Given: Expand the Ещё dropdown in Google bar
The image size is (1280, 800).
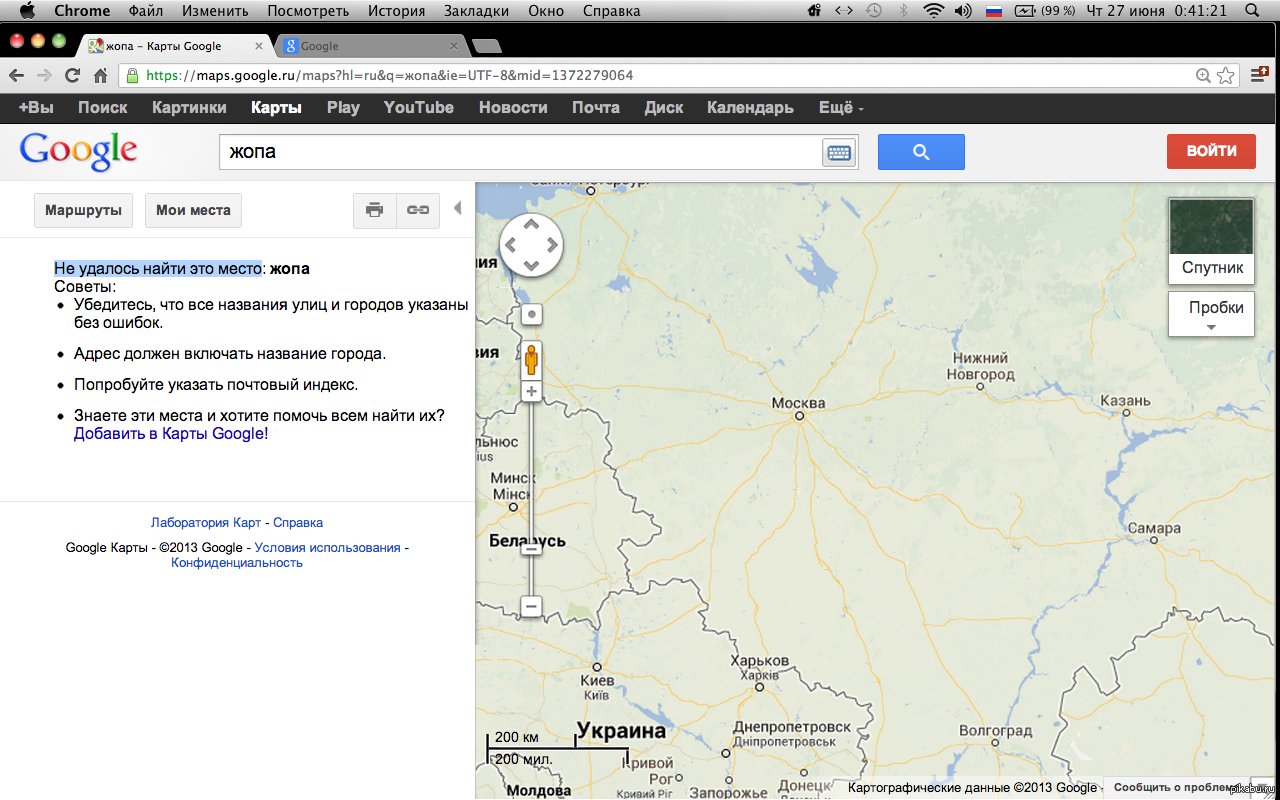Looking at the screenshot, I should [841, 108].
